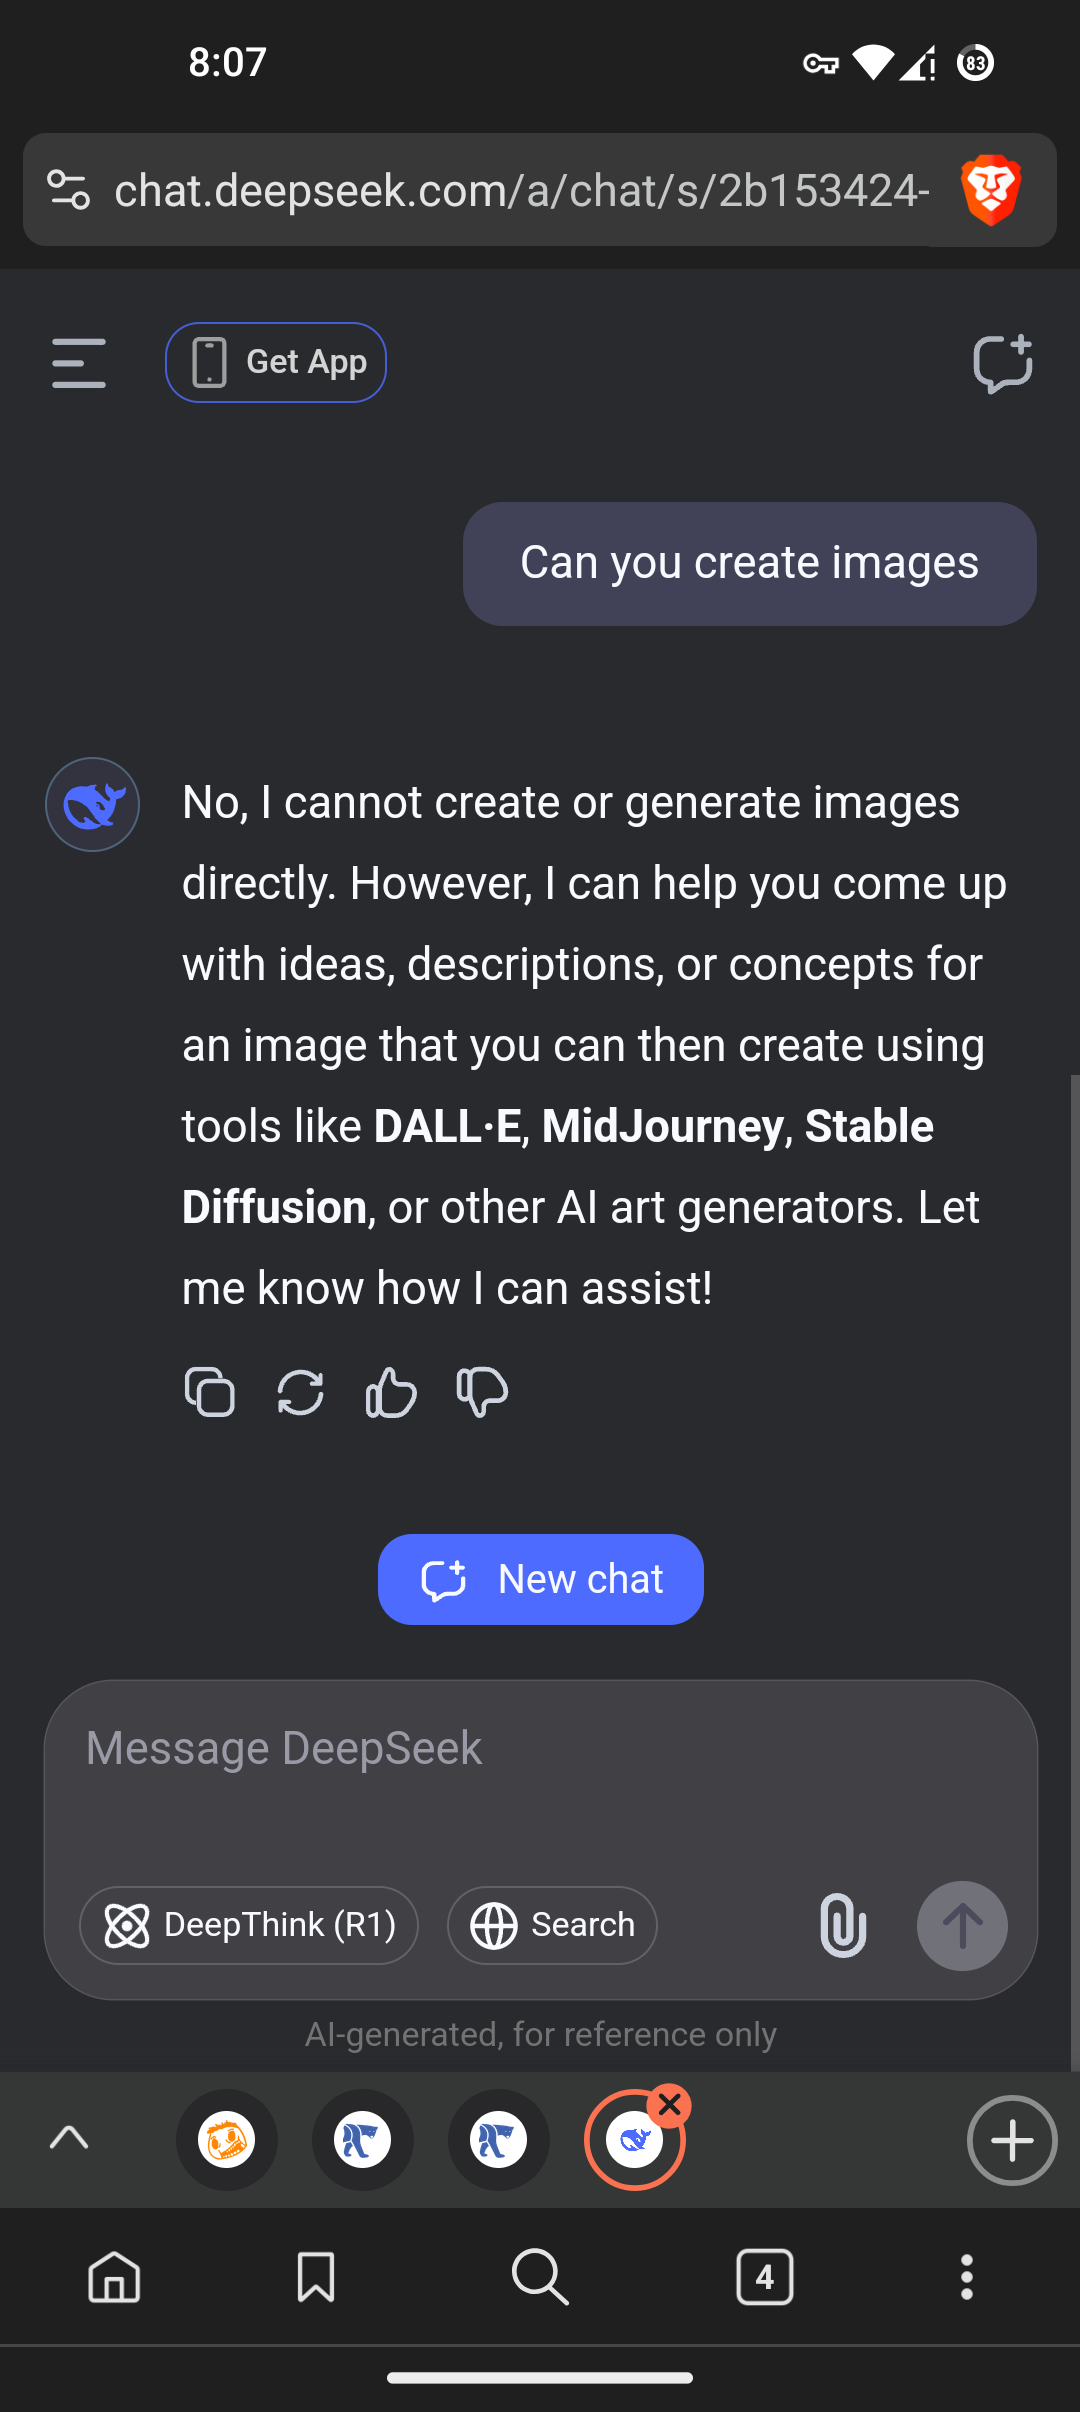Click the DeepSeek whale avatar
Image resolution: width=1080 pixels, height=2412 pixels.
92,803
